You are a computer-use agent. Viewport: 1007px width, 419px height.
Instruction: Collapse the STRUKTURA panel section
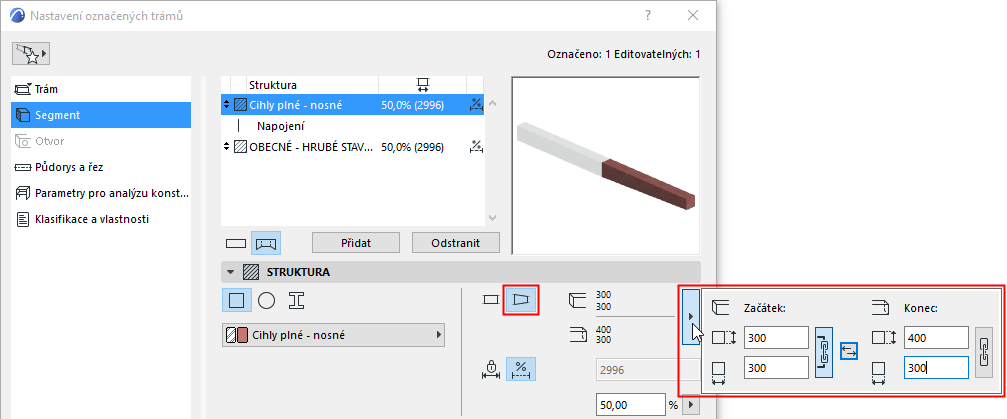click(x=231, y=272)
